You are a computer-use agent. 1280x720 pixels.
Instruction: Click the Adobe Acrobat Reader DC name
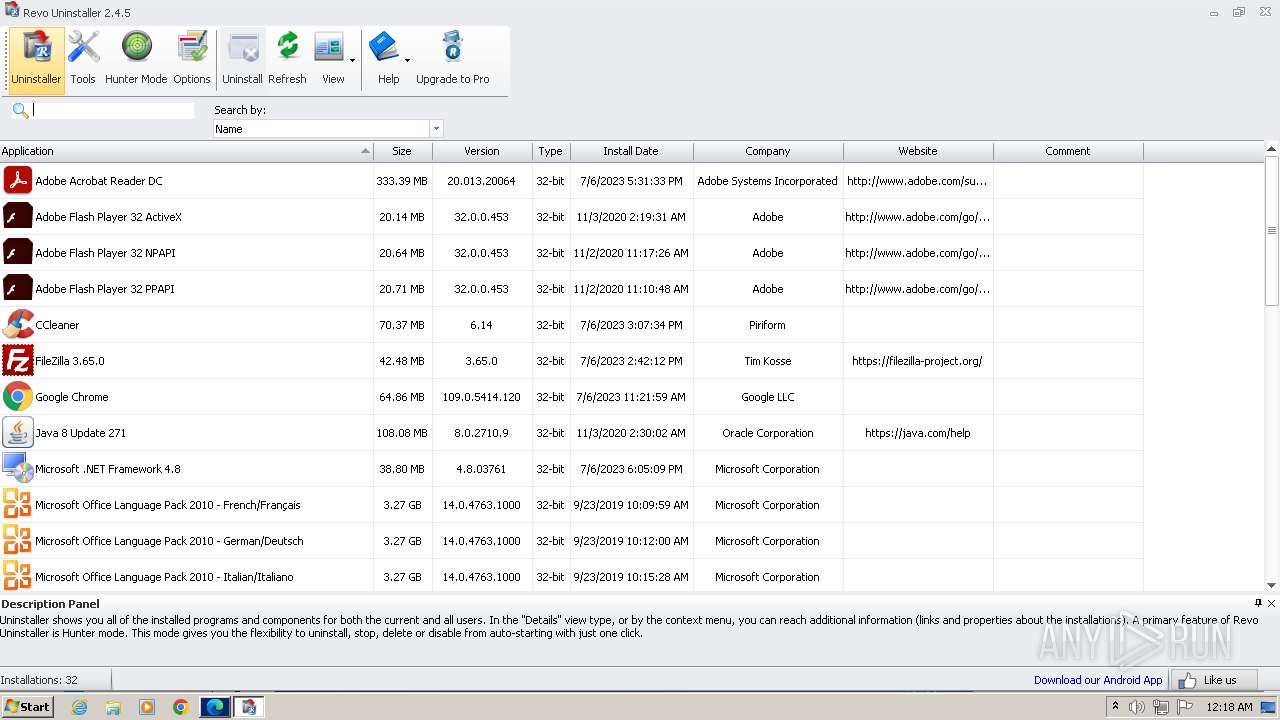point(99,181)
